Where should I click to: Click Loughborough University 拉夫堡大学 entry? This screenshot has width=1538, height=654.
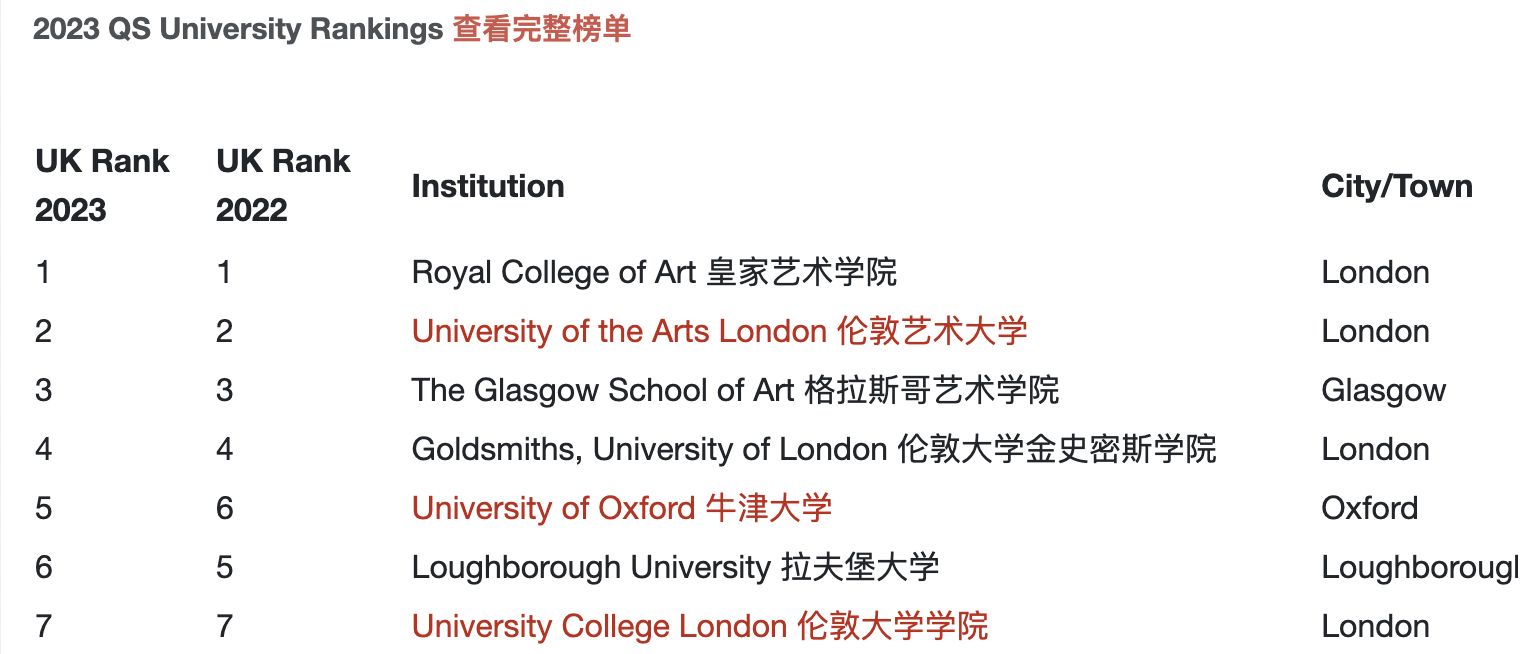point(675,567)
